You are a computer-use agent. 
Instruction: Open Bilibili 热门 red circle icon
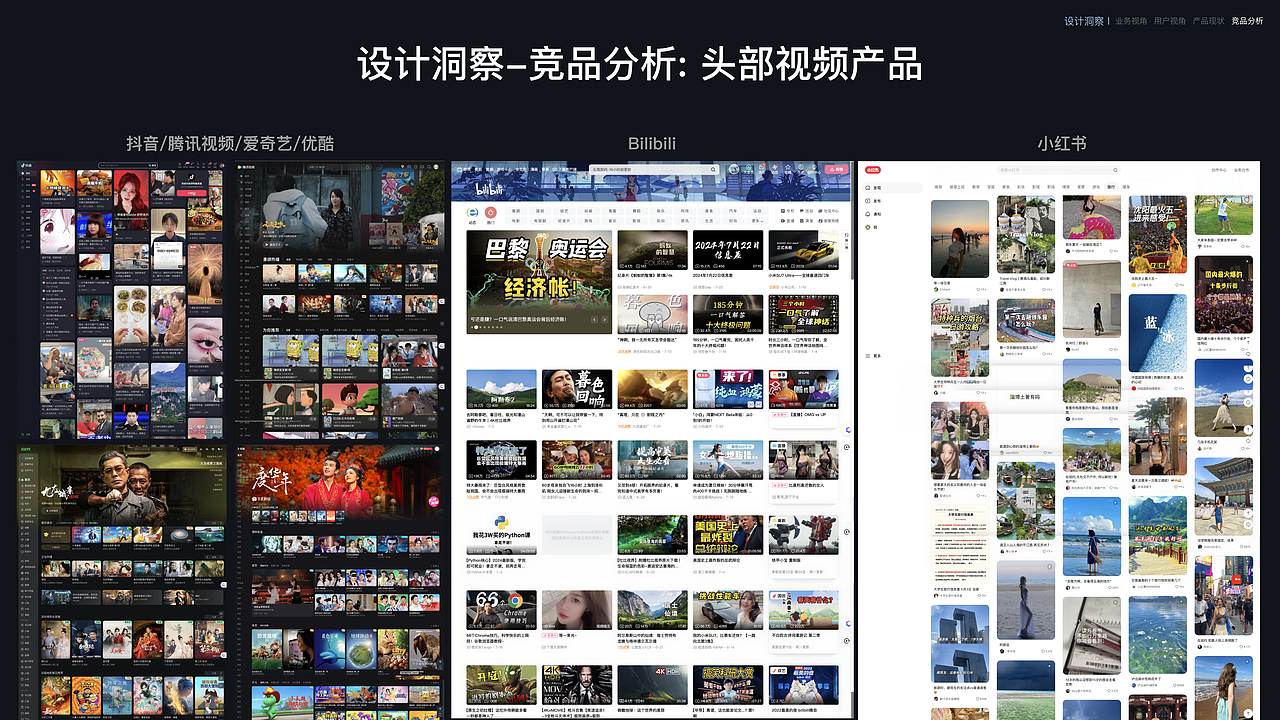pyautogui.click(x=491, y=212)
